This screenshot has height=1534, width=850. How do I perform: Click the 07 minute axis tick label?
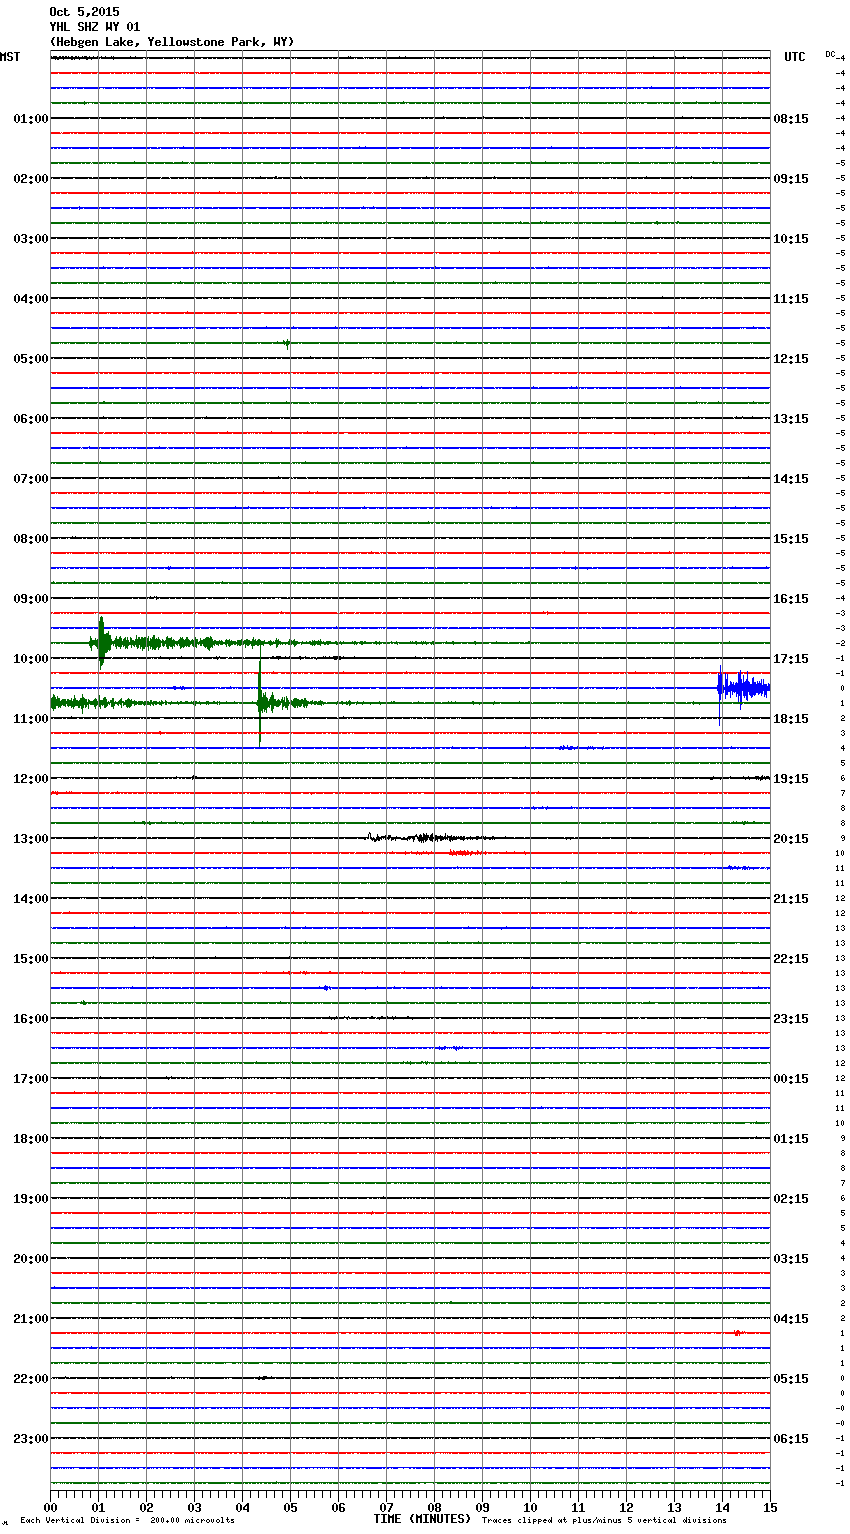[x=386, y=1507]
